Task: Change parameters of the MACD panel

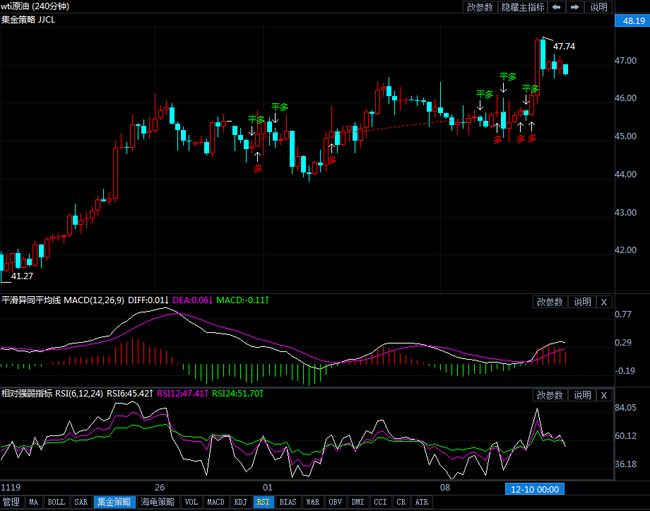Action: coord(550,301)
